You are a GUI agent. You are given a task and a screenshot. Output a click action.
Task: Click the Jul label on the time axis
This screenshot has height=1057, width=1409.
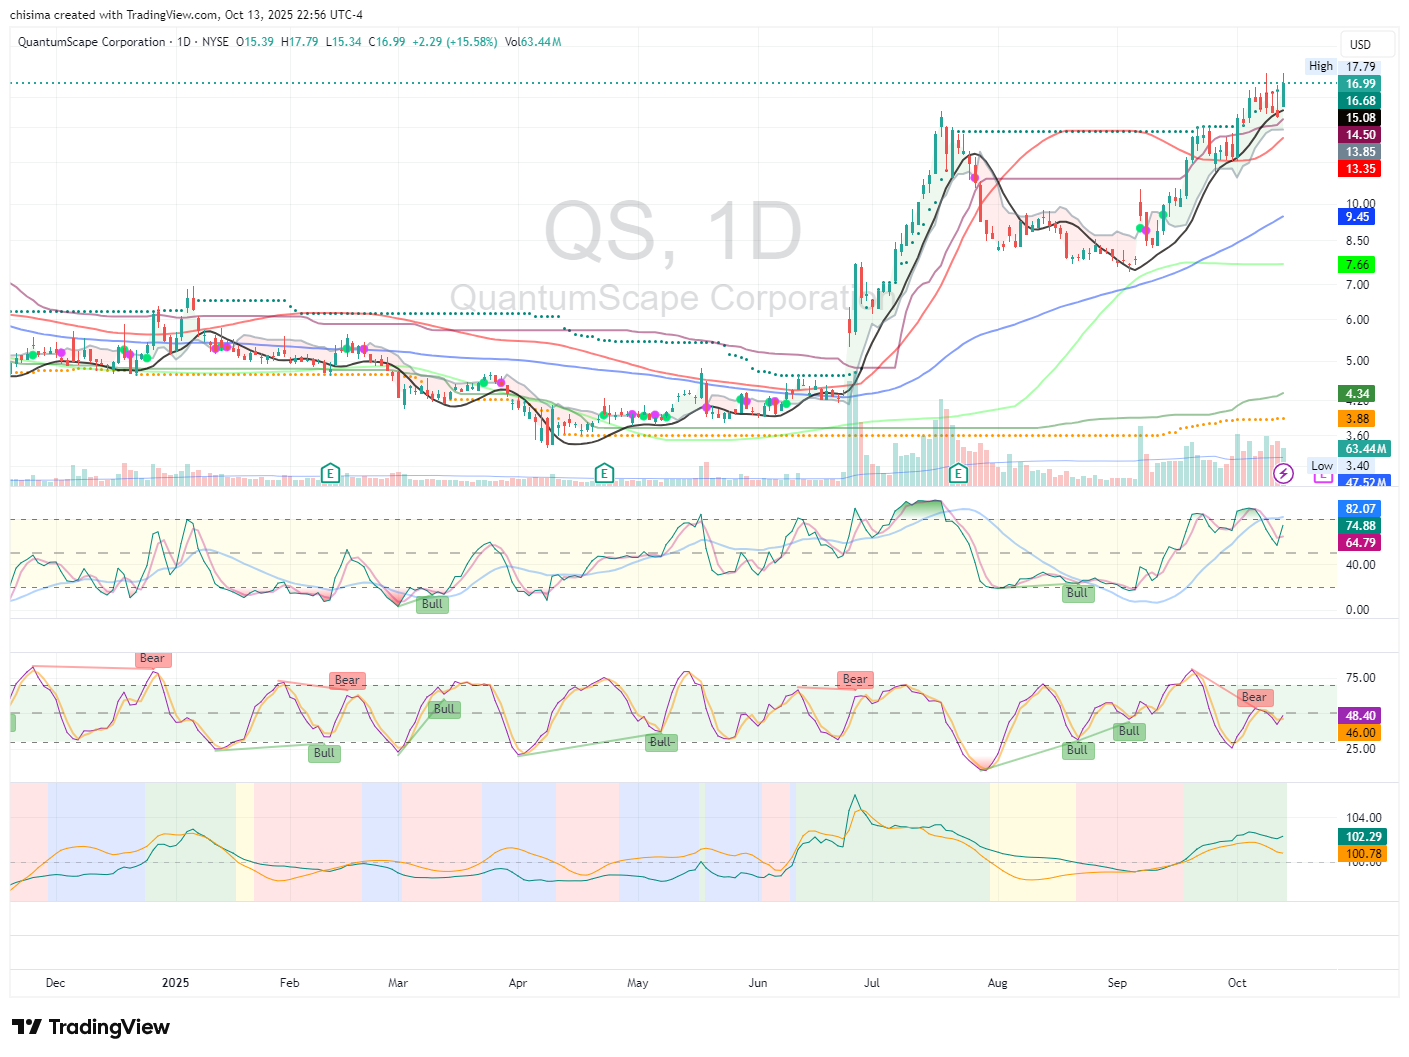point(872,983)
